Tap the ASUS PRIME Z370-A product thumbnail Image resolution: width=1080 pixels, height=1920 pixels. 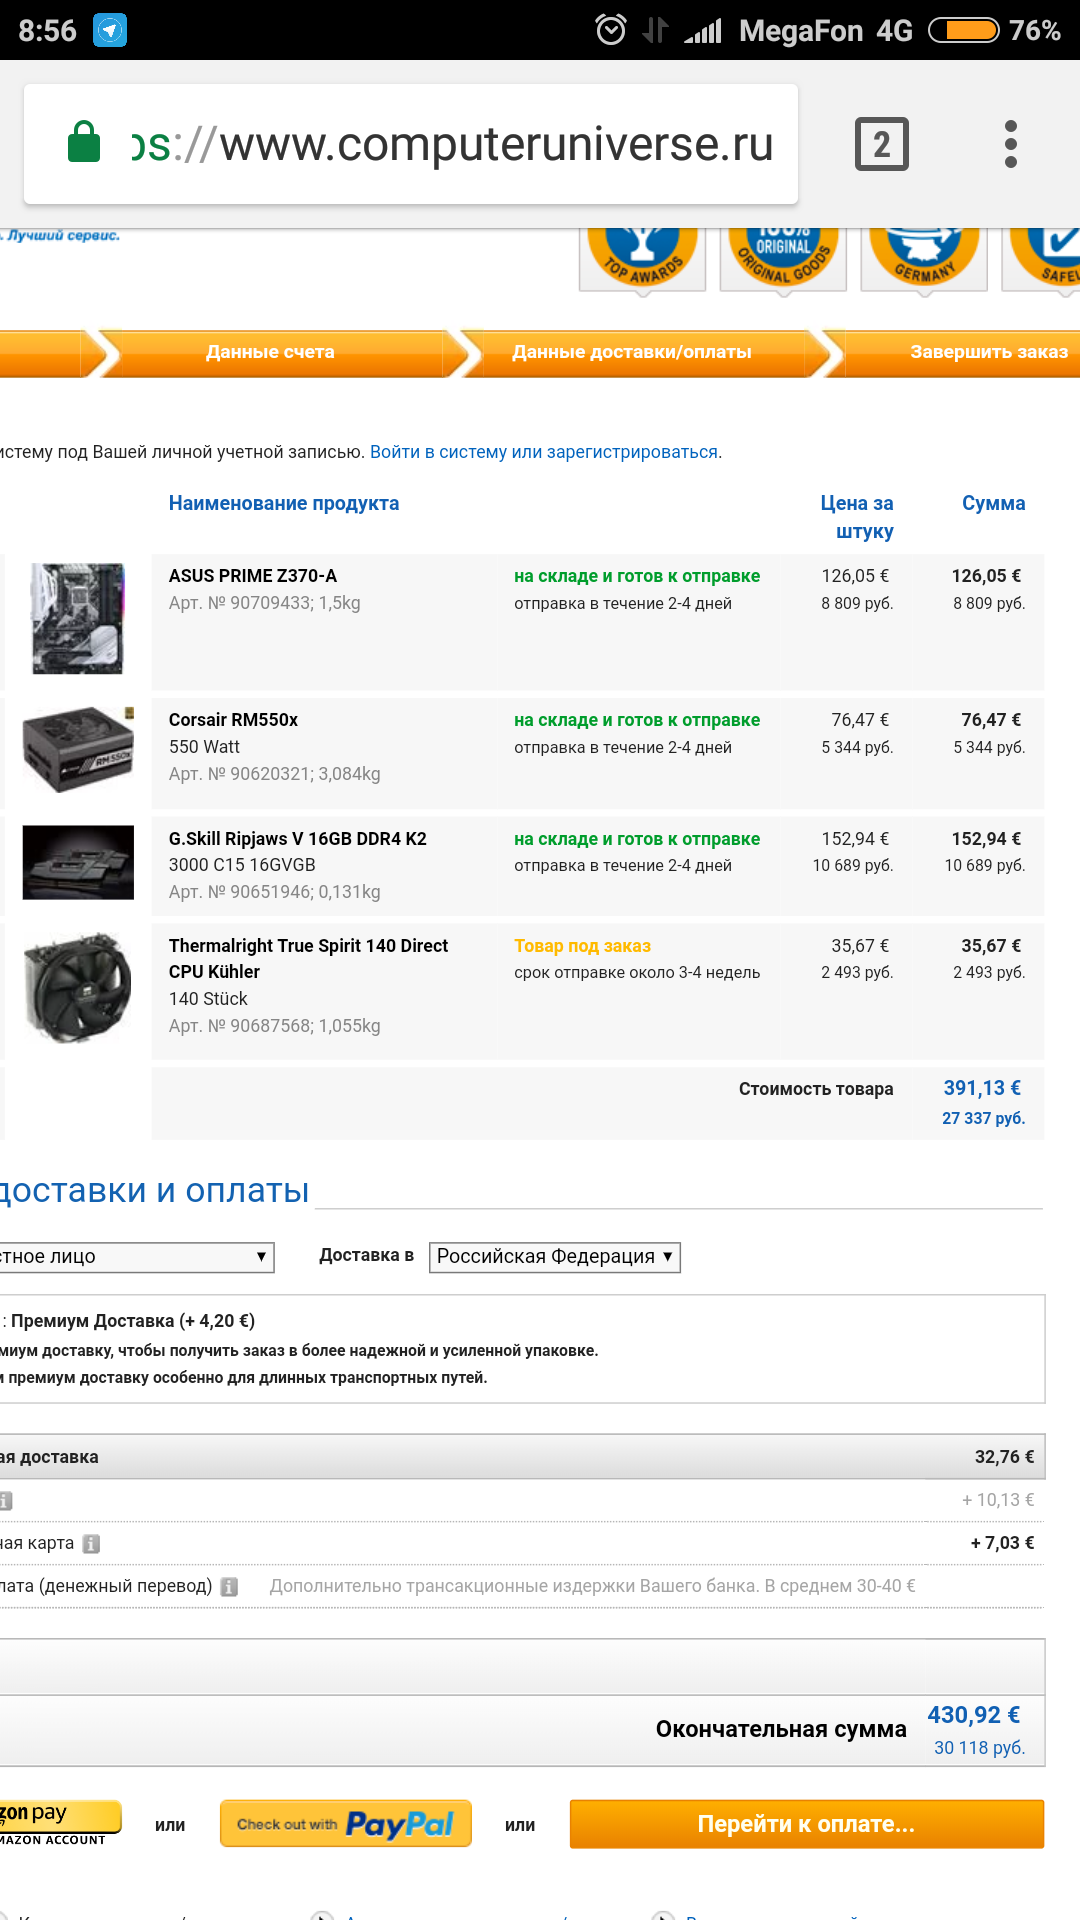point(78,618)
